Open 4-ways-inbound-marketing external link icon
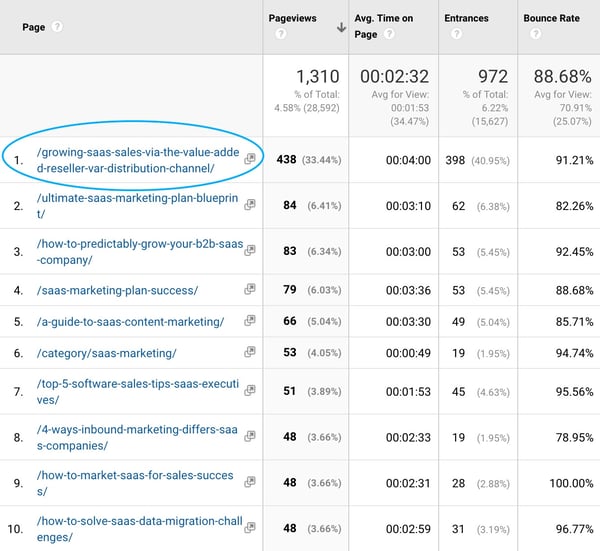 [x=249, y=436]
